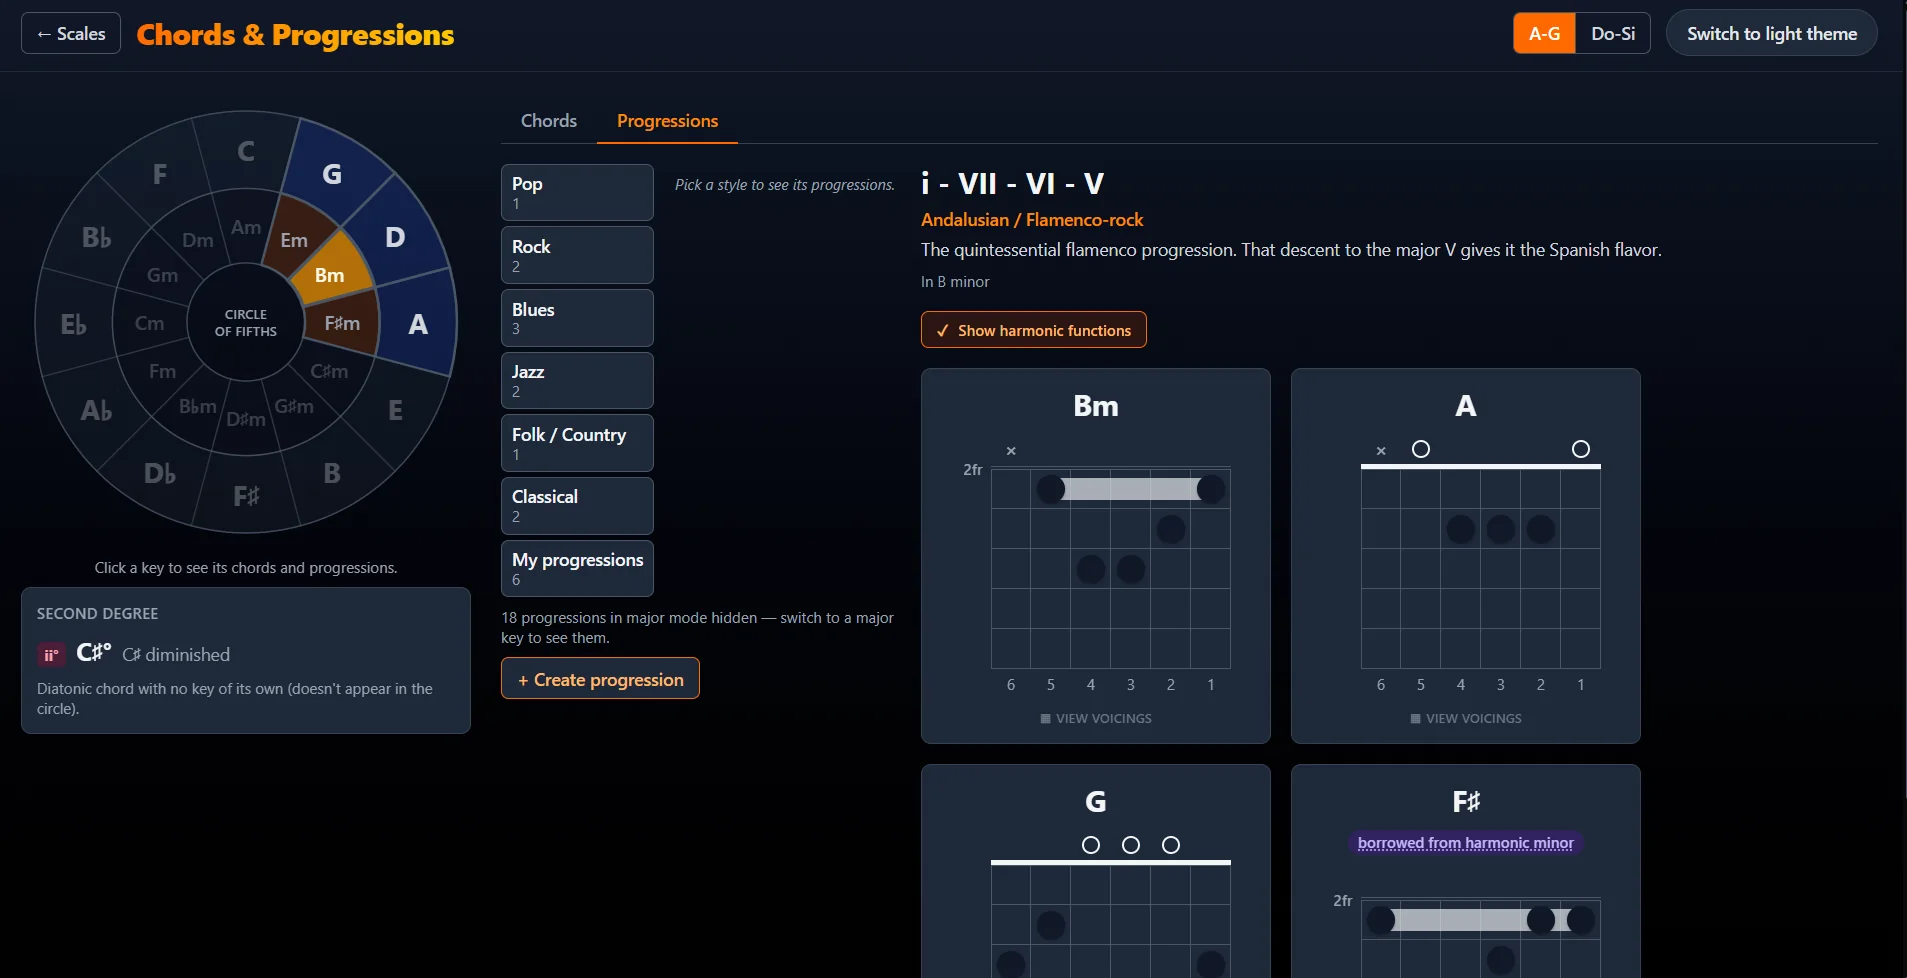Image resolution: width=1907 pixels, height=978 pixels.
Task: Select Fm minor key segment
Action: pyautogui.click(x=162, y=371)
